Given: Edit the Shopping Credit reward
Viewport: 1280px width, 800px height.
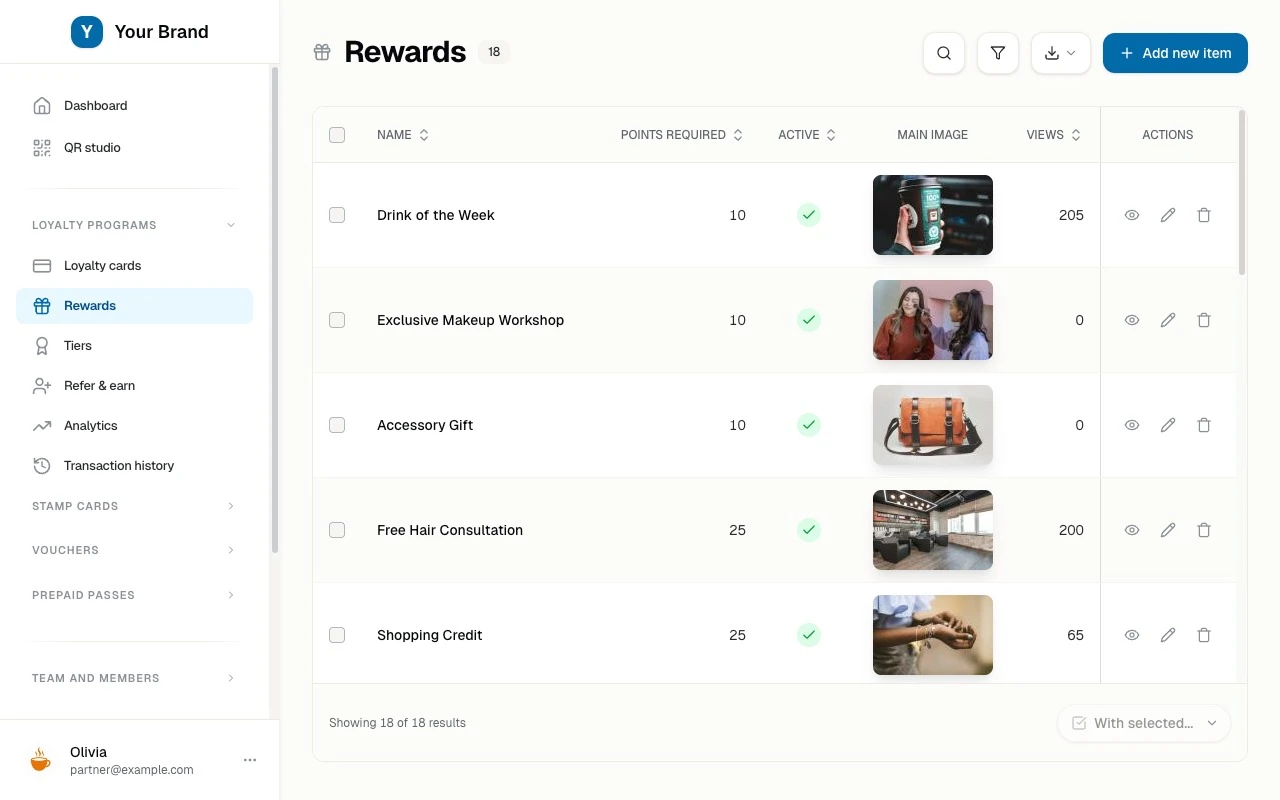Looking at the screenshot, I should [x=1168, y=635].
